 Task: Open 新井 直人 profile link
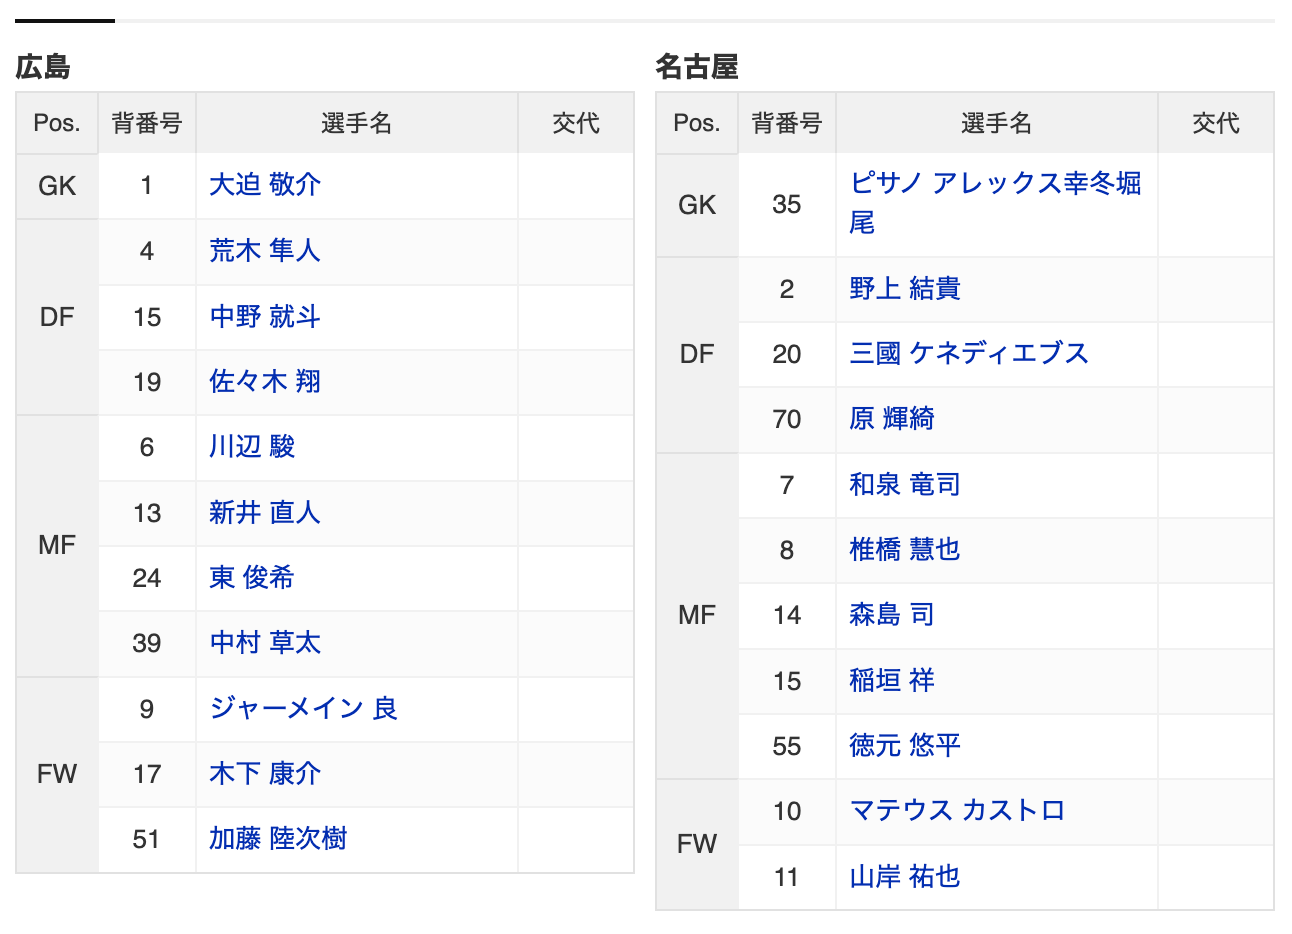click(x=265, y=513)
